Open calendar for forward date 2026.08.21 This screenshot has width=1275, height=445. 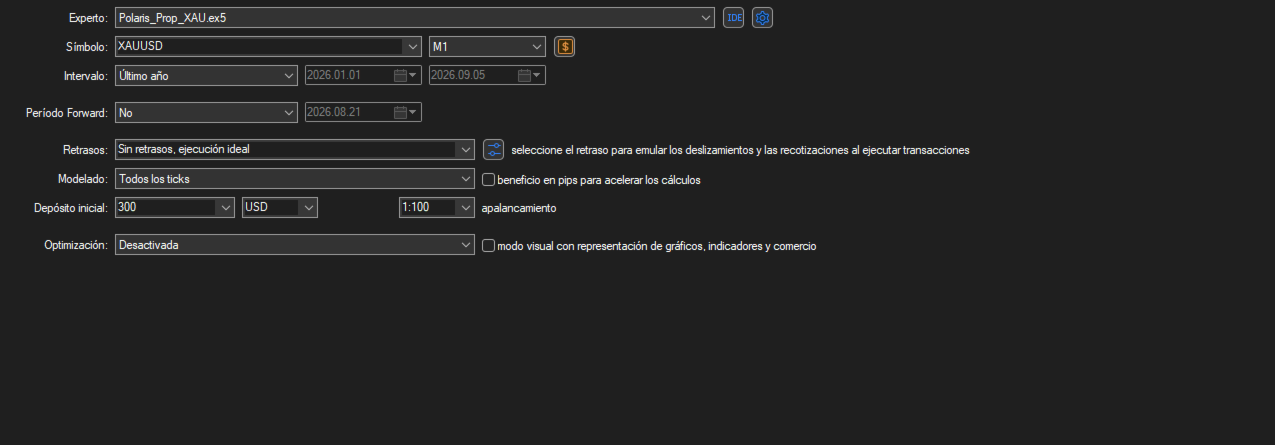pos(406,113)
